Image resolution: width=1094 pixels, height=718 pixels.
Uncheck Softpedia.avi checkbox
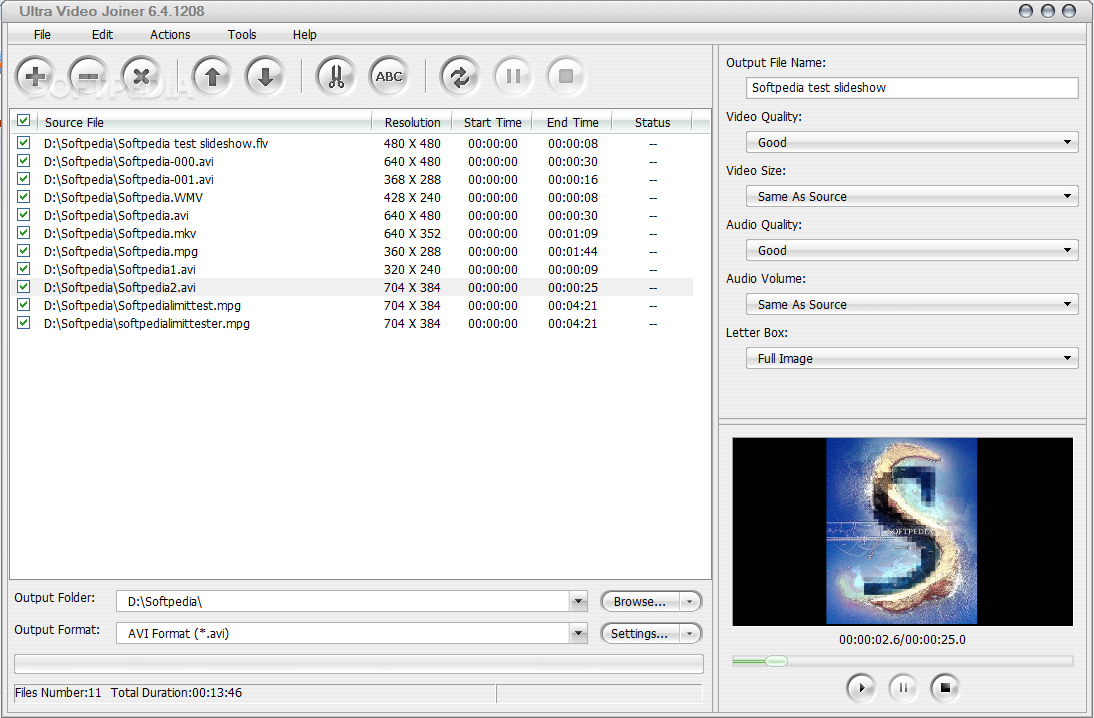tap(24, 215)
